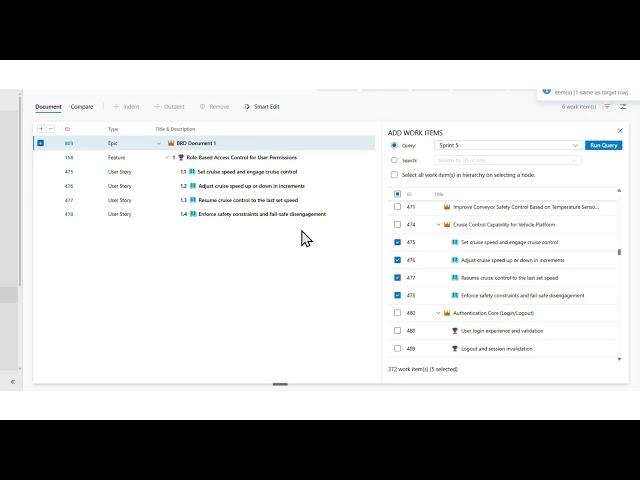Click the bottom panel resize handle
Image resolution: width=640 pixels, height=480 pixels.
pyautogui.click(x=280, y=384)
